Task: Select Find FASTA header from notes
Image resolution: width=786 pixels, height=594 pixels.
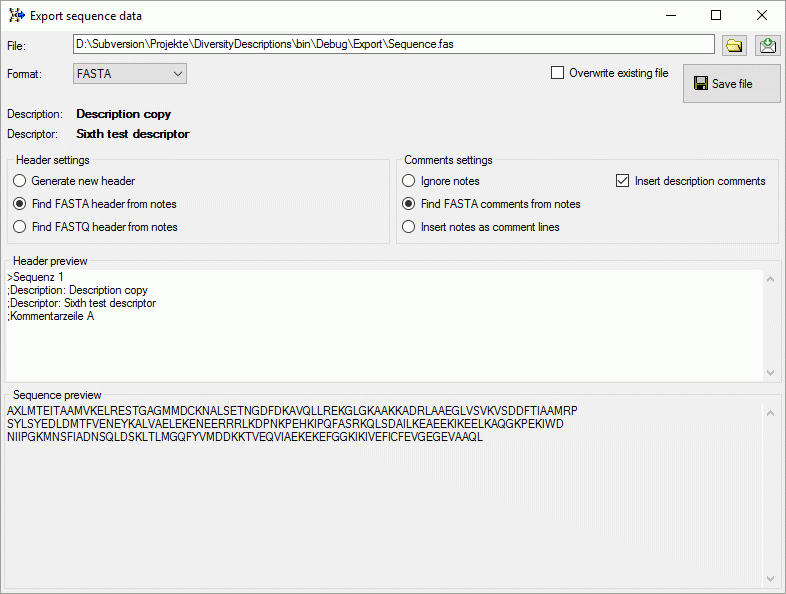Action: [x=20, y=204]
